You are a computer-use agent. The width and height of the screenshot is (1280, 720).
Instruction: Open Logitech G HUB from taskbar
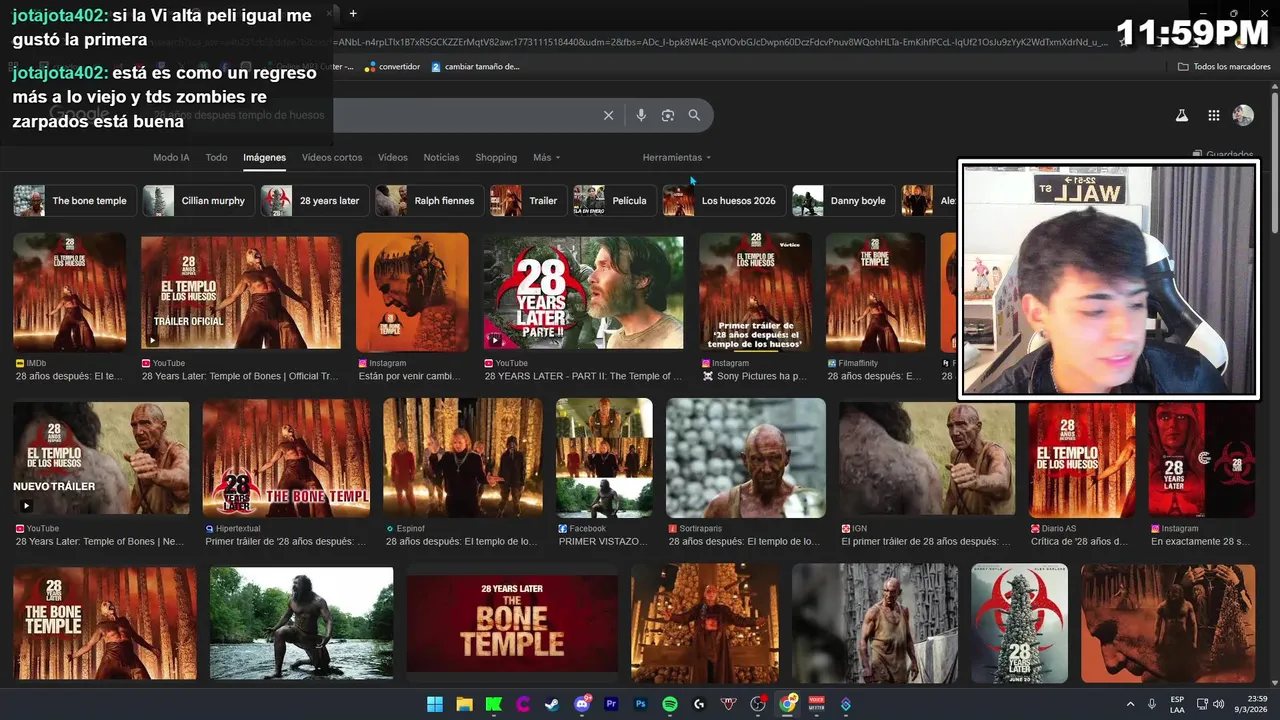[x=699, y=704]
